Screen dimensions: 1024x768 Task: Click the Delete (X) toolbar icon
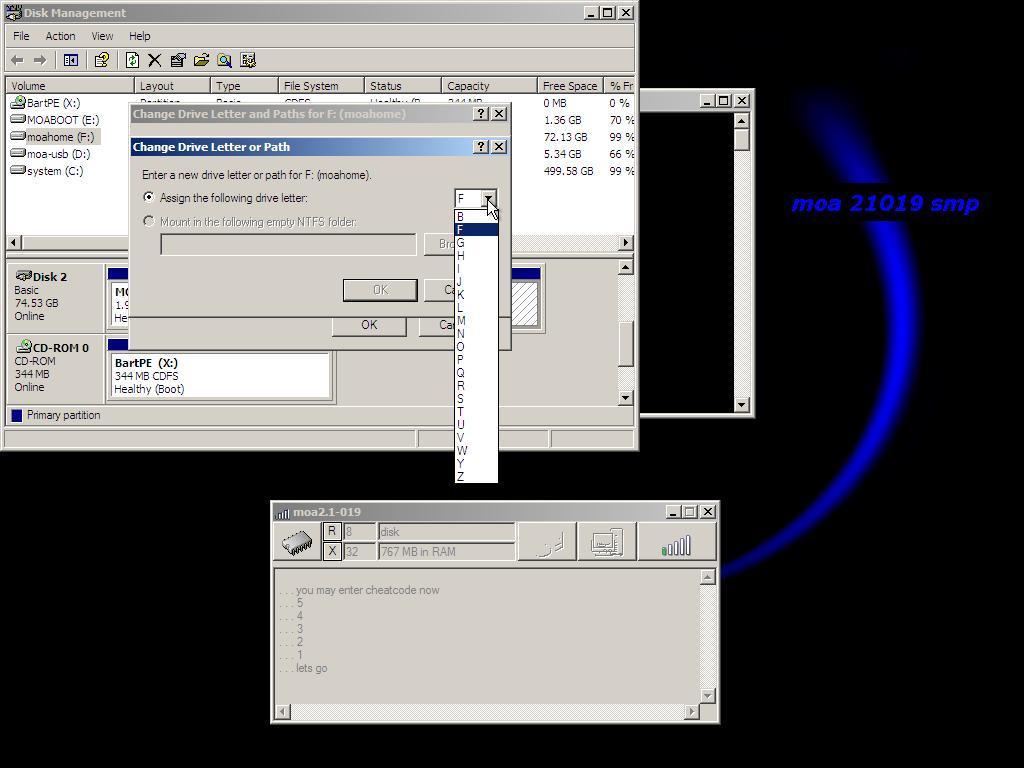155,61
